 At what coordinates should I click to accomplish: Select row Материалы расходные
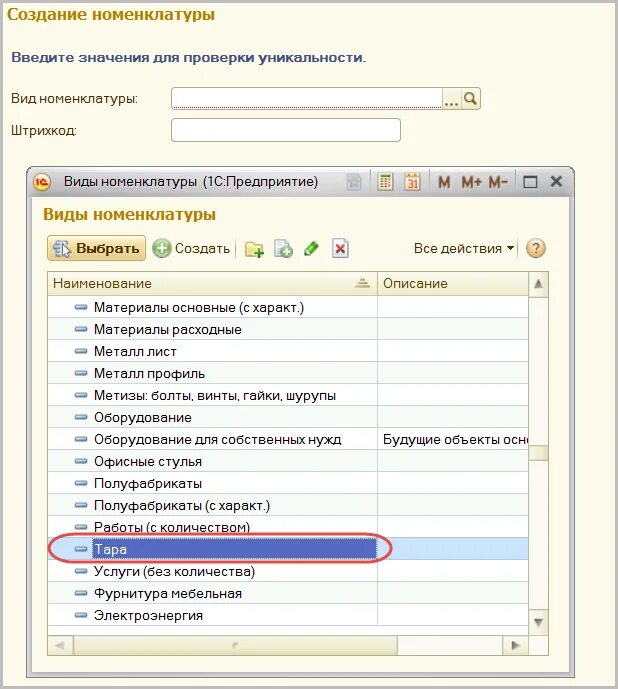click(287, 330)
